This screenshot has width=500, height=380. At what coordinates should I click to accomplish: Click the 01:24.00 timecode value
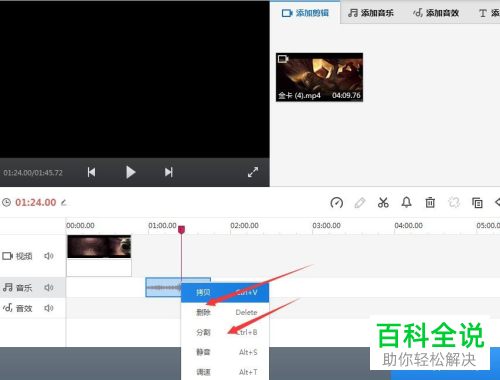[x=36, y=202]
